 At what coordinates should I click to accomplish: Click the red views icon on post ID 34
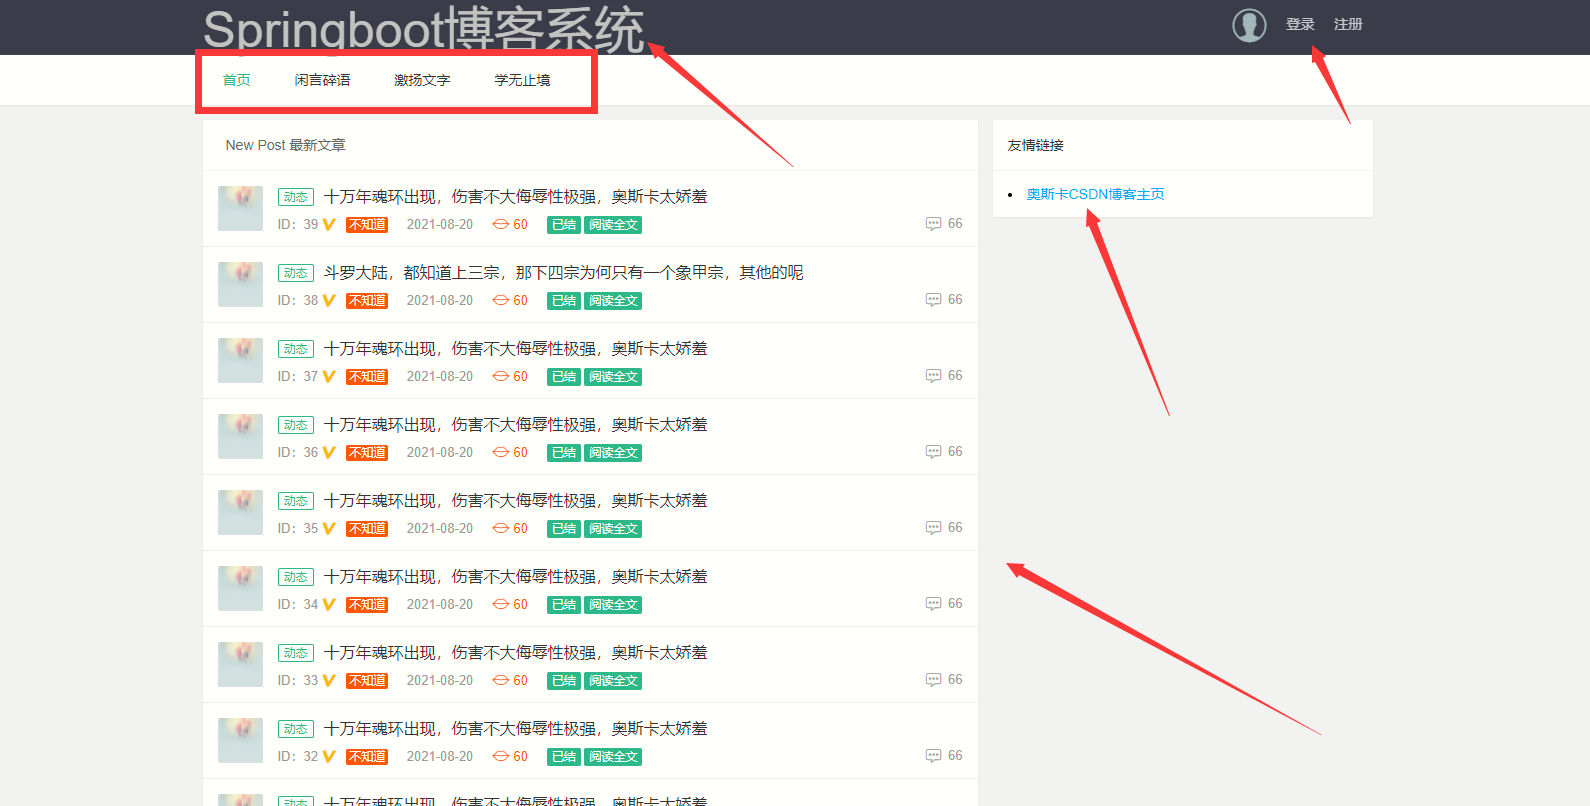click(x=501, y=605)
